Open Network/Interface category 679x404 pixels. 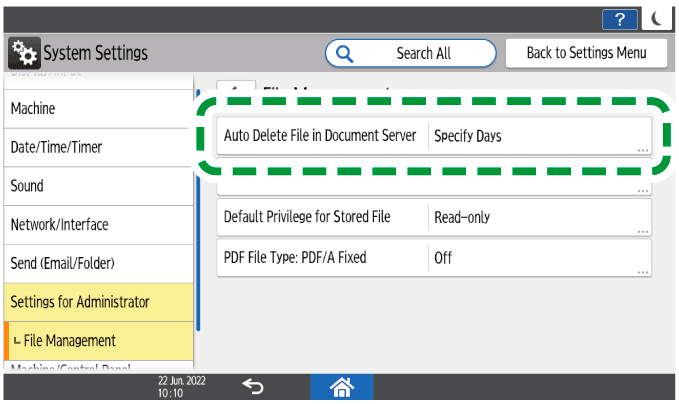[x=97, y=225]
